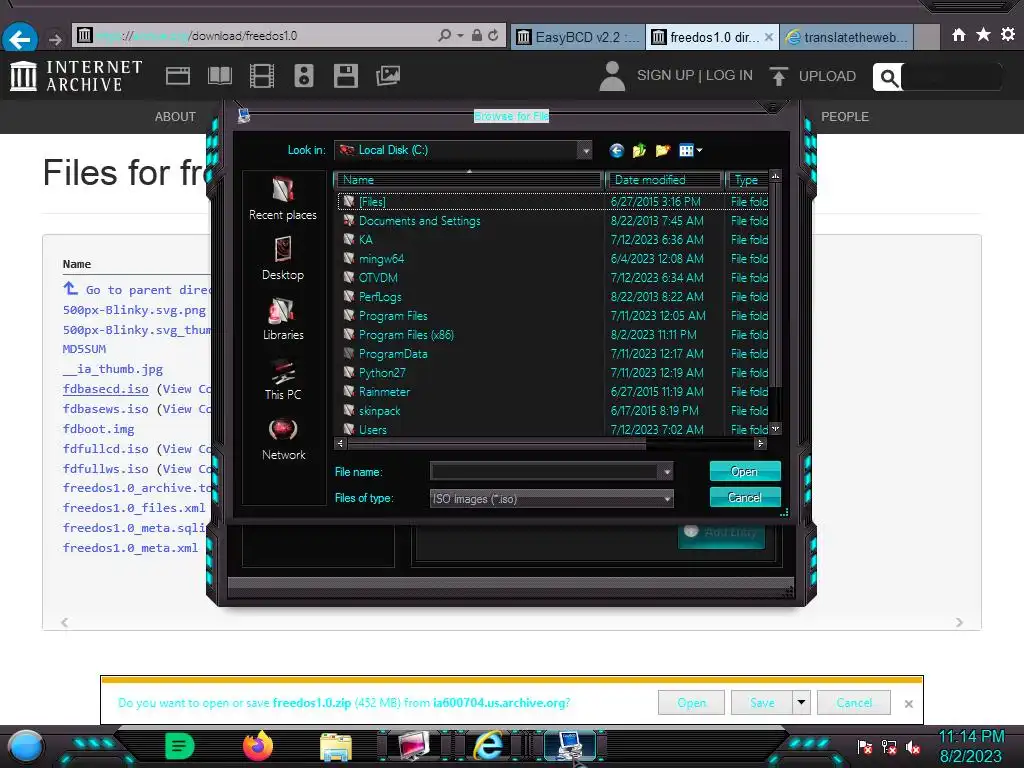Open Internet Archive texts book icon
1024x768 pixels.
point(219,76)
